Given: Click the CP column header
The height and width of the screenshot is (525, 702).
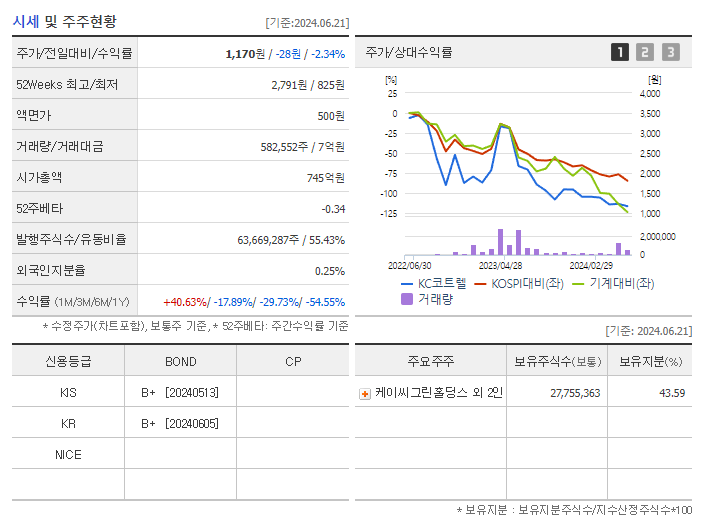Looking at the screenshot, I should [293, 362].
